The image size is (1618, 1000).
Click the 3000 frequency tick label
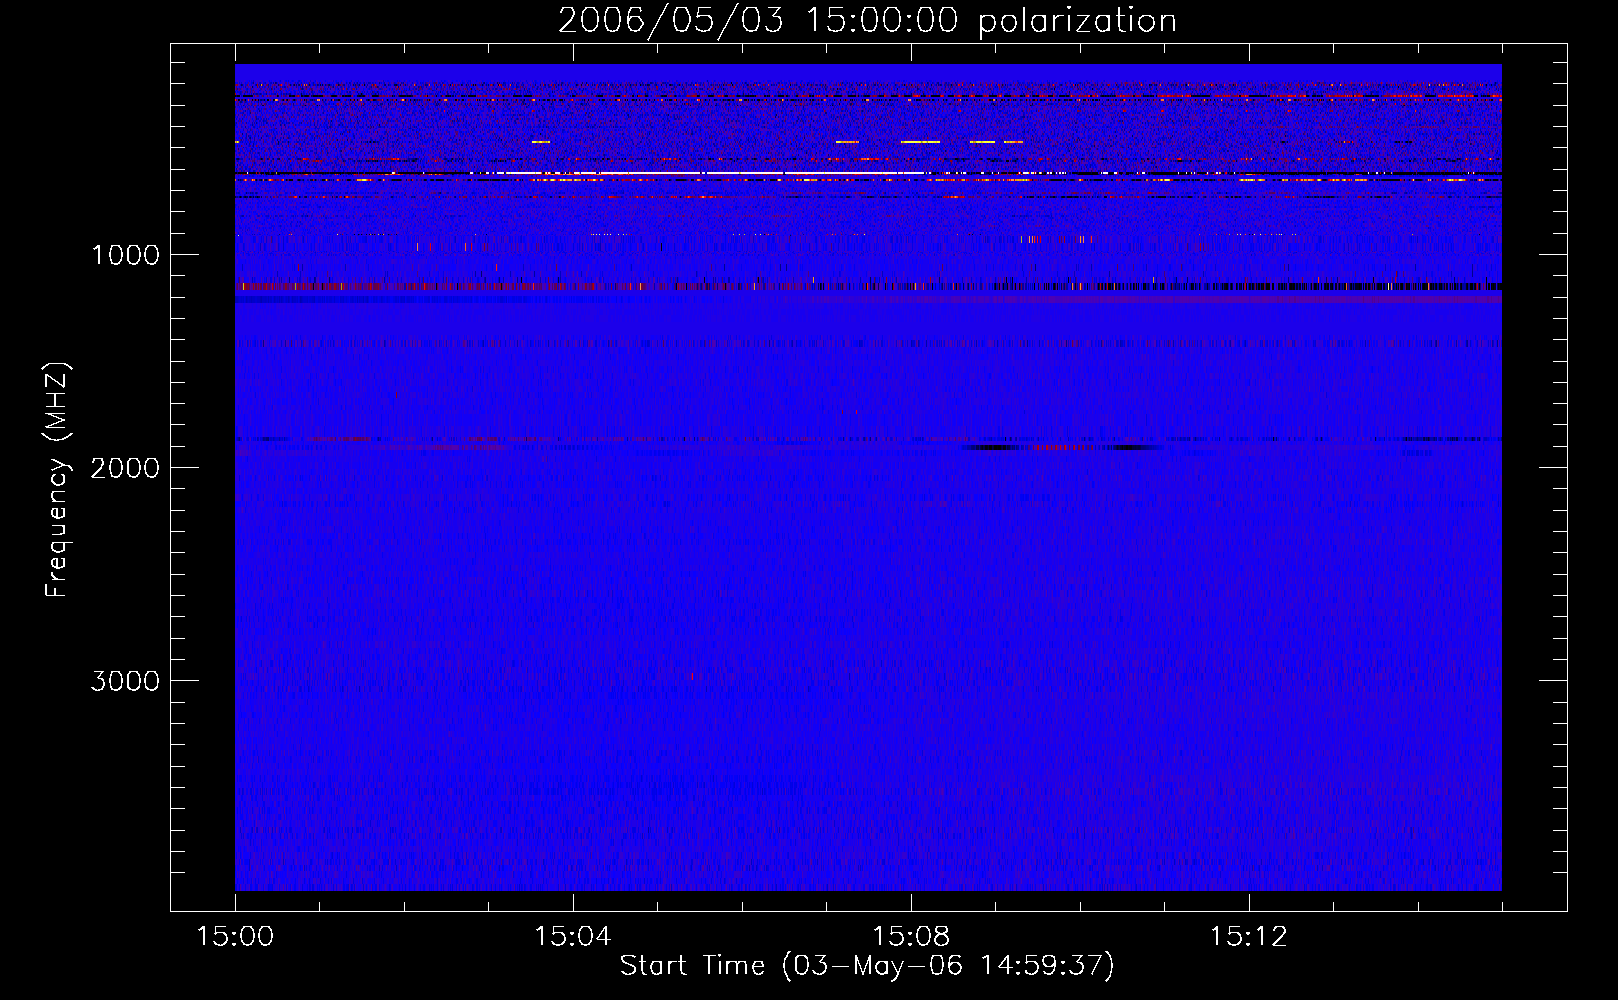pyautogui.click(x=125, y=681)
